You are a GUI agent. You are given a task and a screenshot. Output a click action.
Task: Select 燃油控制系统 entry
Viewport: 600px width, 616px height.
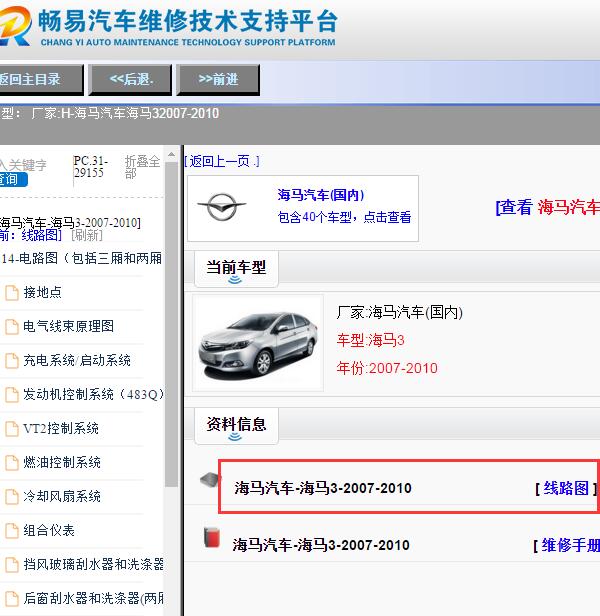click(x=62, y=462)
